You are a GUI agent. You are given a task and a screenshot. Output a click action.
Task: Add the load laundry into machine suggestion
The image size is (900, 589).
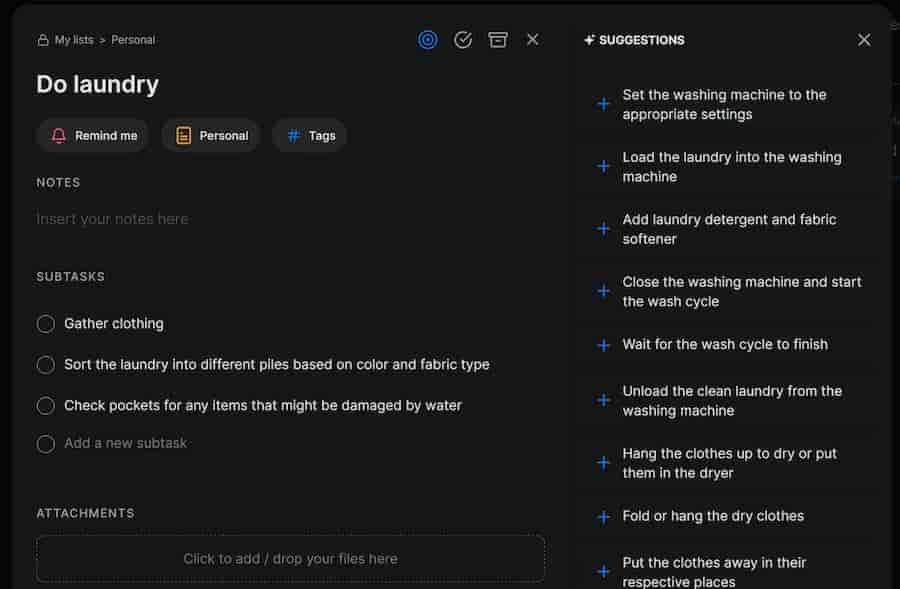[x=603, y=166]
